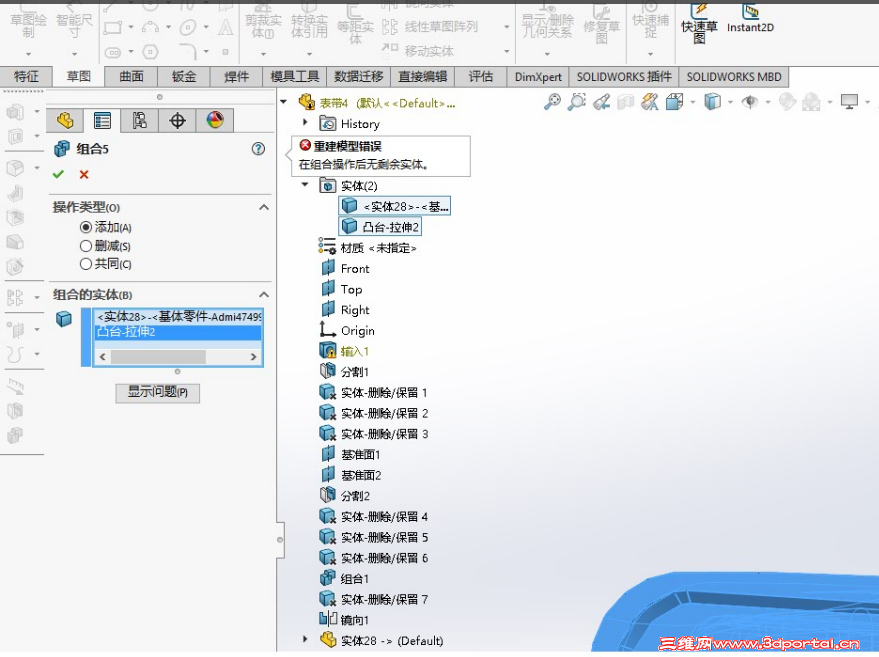Open the ConfigurationManager tab icon
Viewport: 879px width, 657px height.
click(x=140, y=121)
